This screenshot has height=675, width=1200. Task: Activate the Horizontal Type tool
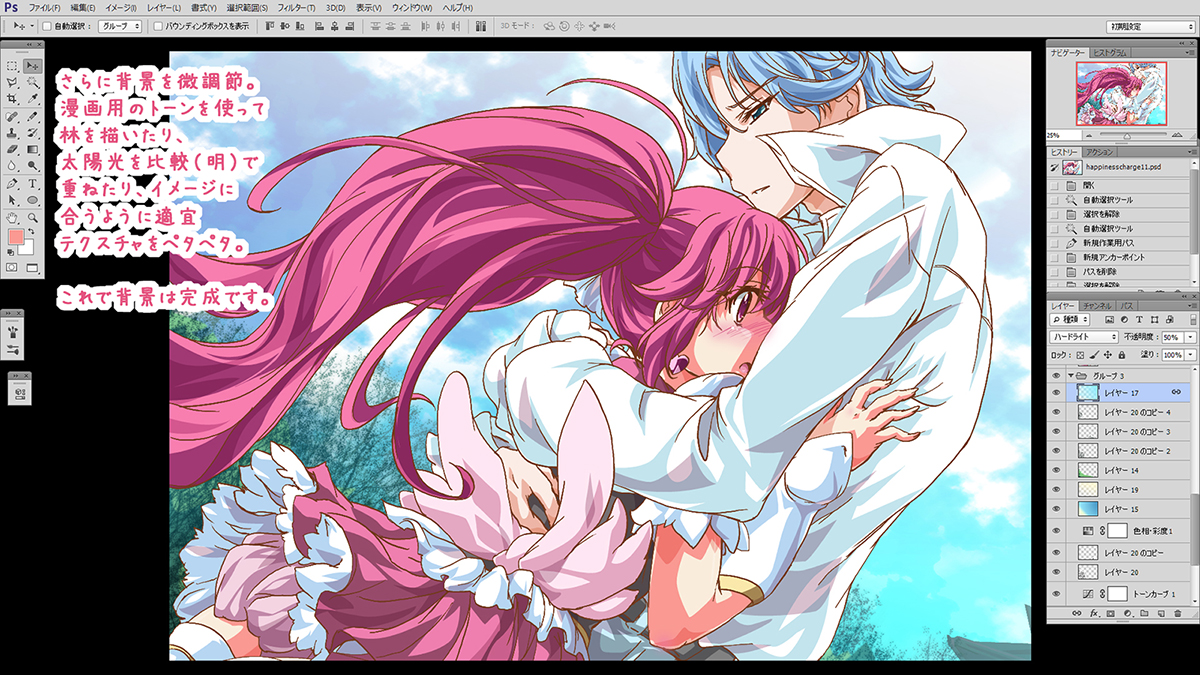coord(33,184)
